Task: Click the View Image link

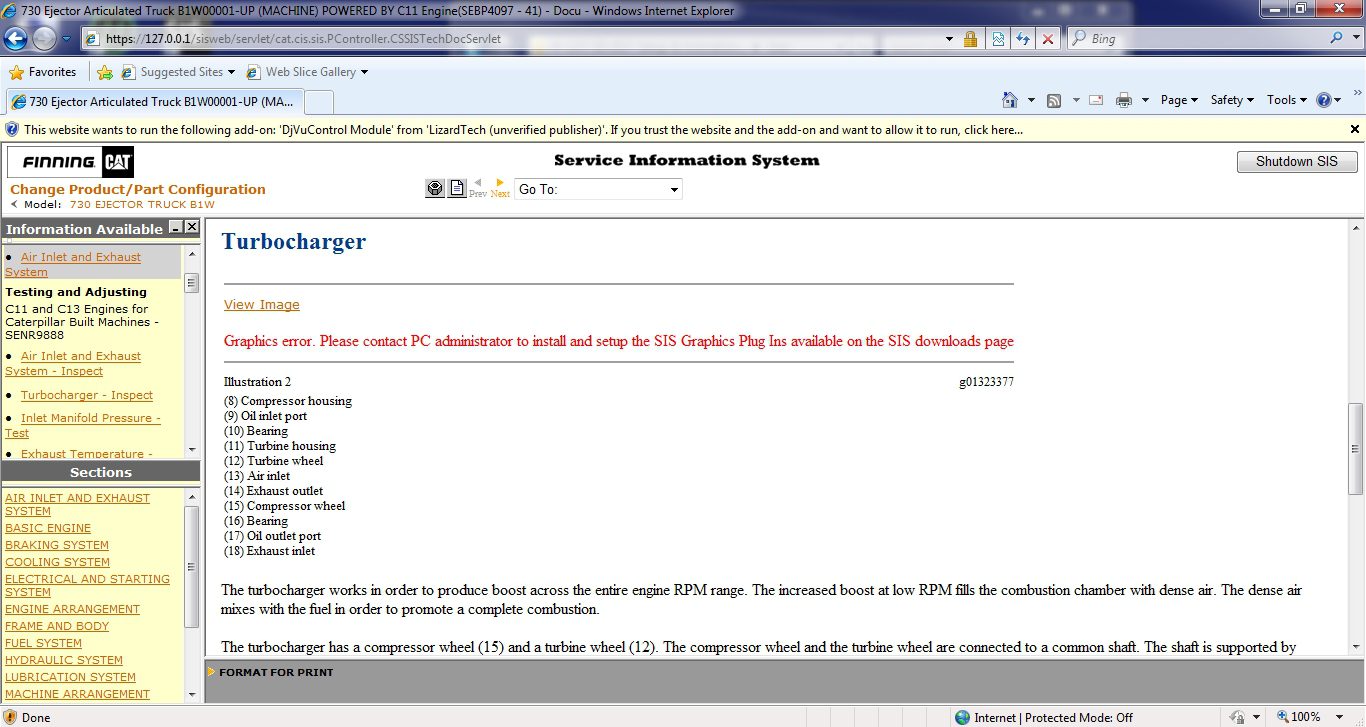Action: point(262,305)
